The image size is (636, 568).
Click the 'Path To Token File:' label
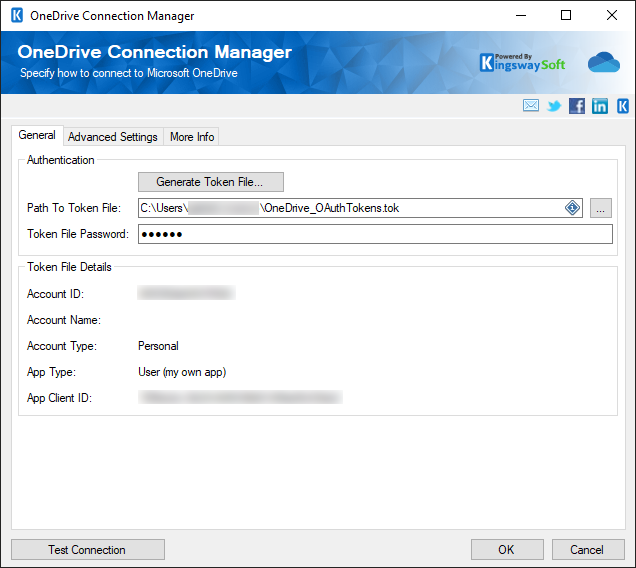pyautogui.click(x=74, y=208)
